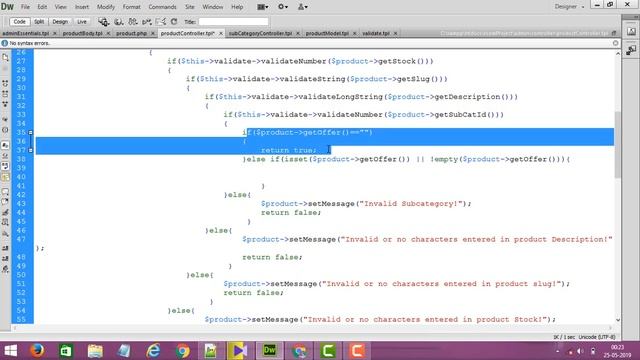
Task: Switch to Split view
Action: (39, 22)
